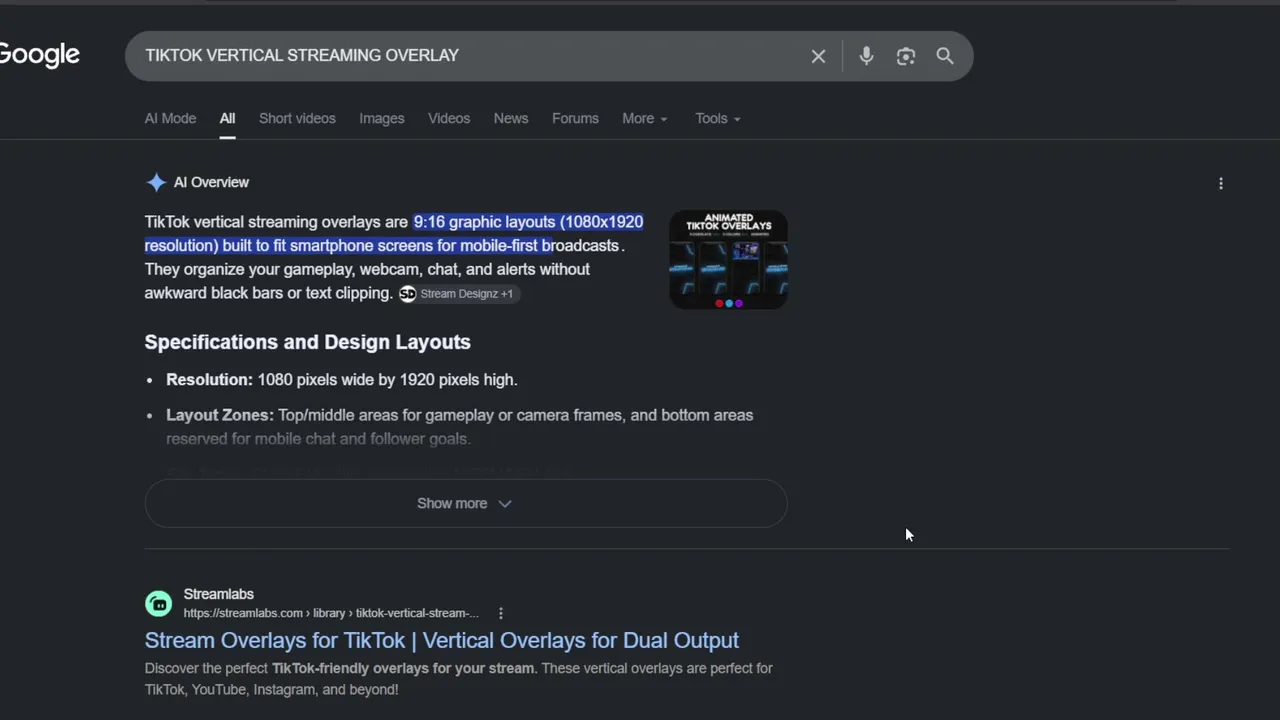The width and height of the screenshot is (1280, 720).
Task: Click the AI Overview sparkle icon
Action: [x=156, y=182]
